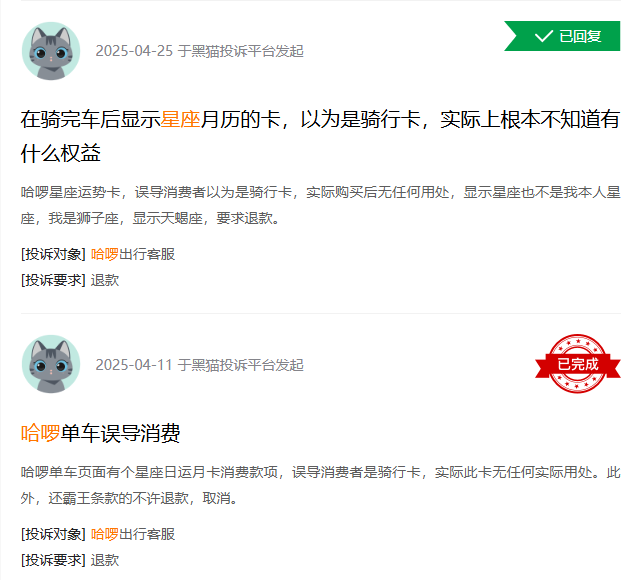Open complaint titled 哈啰单车误导消费

point(100,433)
